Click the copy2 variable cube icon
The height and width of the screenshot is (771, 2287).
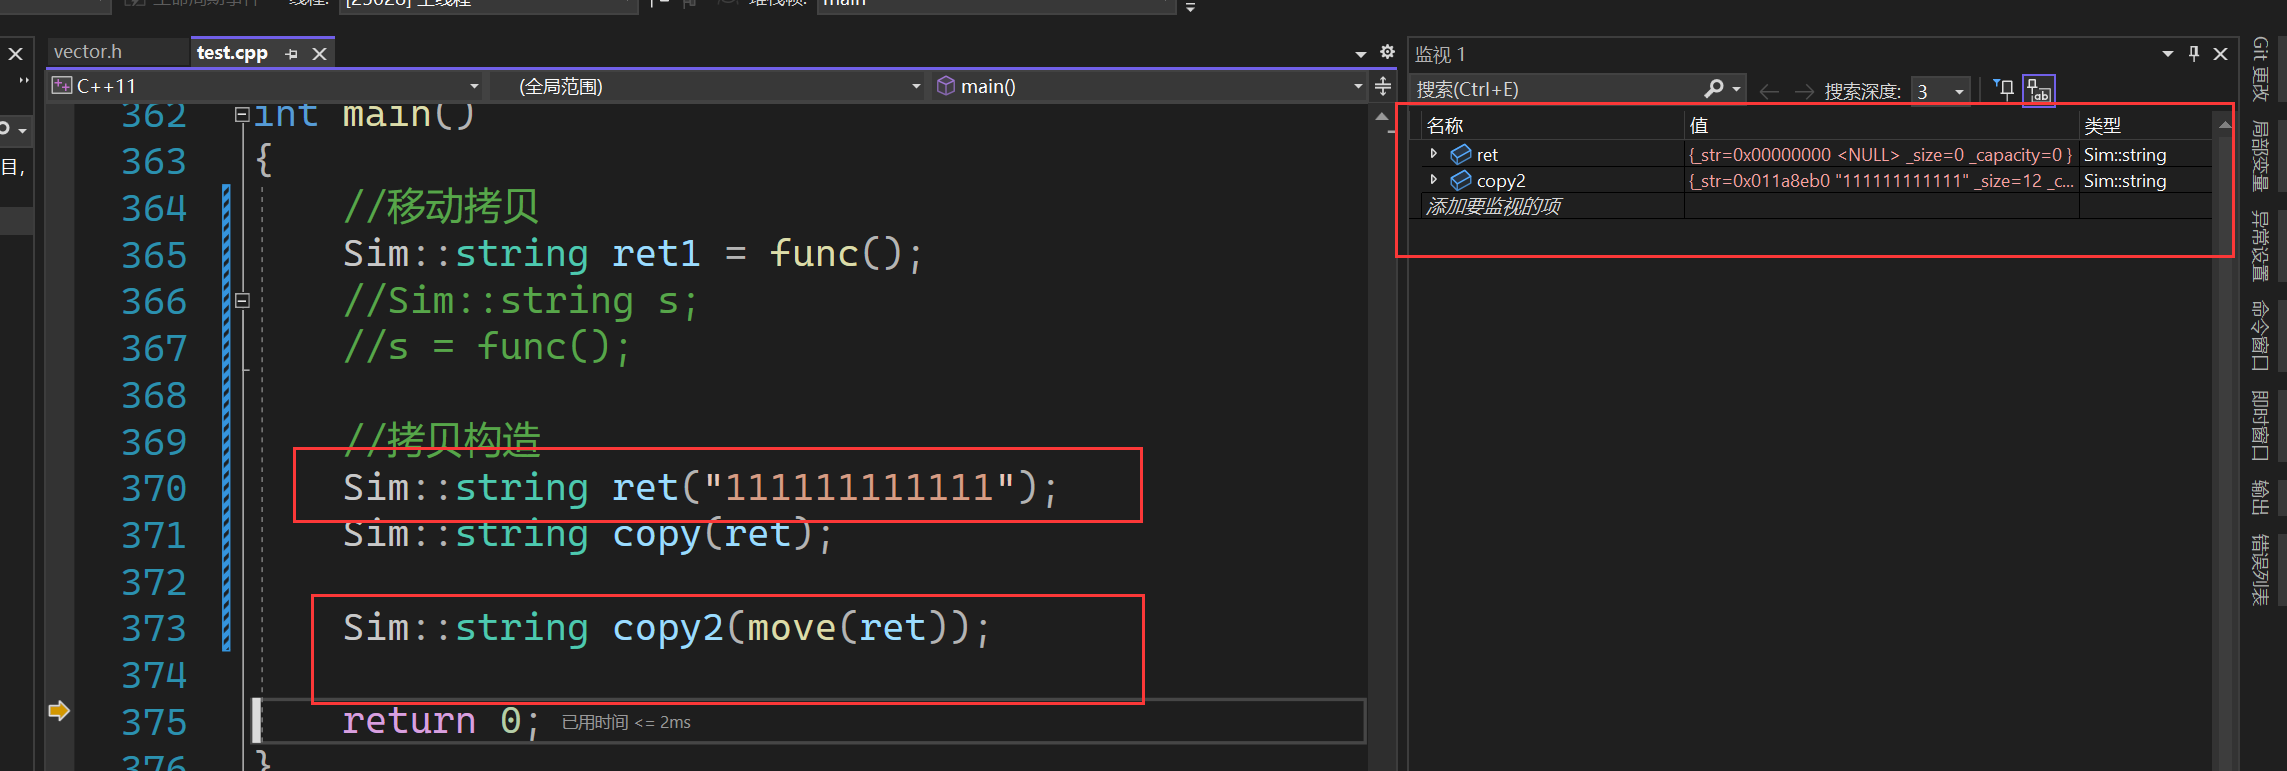point(1461,180)
